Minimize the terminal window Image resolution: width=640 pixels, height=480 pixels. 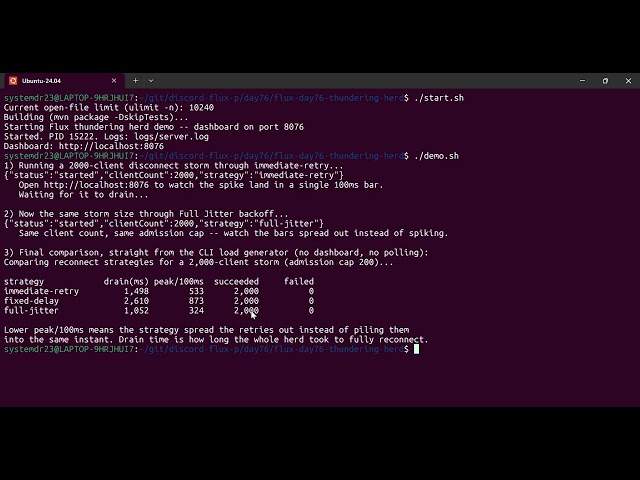click(582, 81)
